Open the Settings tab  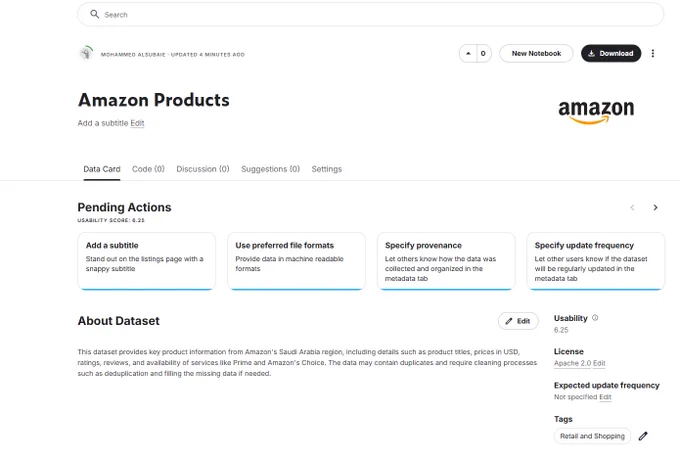tap(327, 169)
